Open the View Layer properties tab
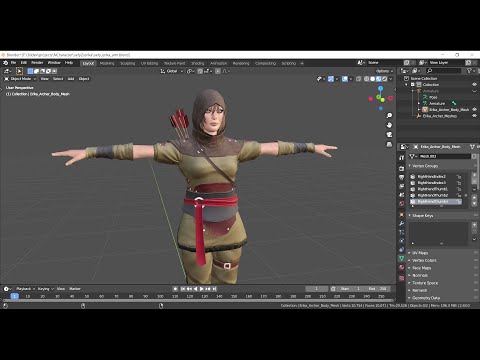This screenshot has width=480, height=360. tap(402, 186)
